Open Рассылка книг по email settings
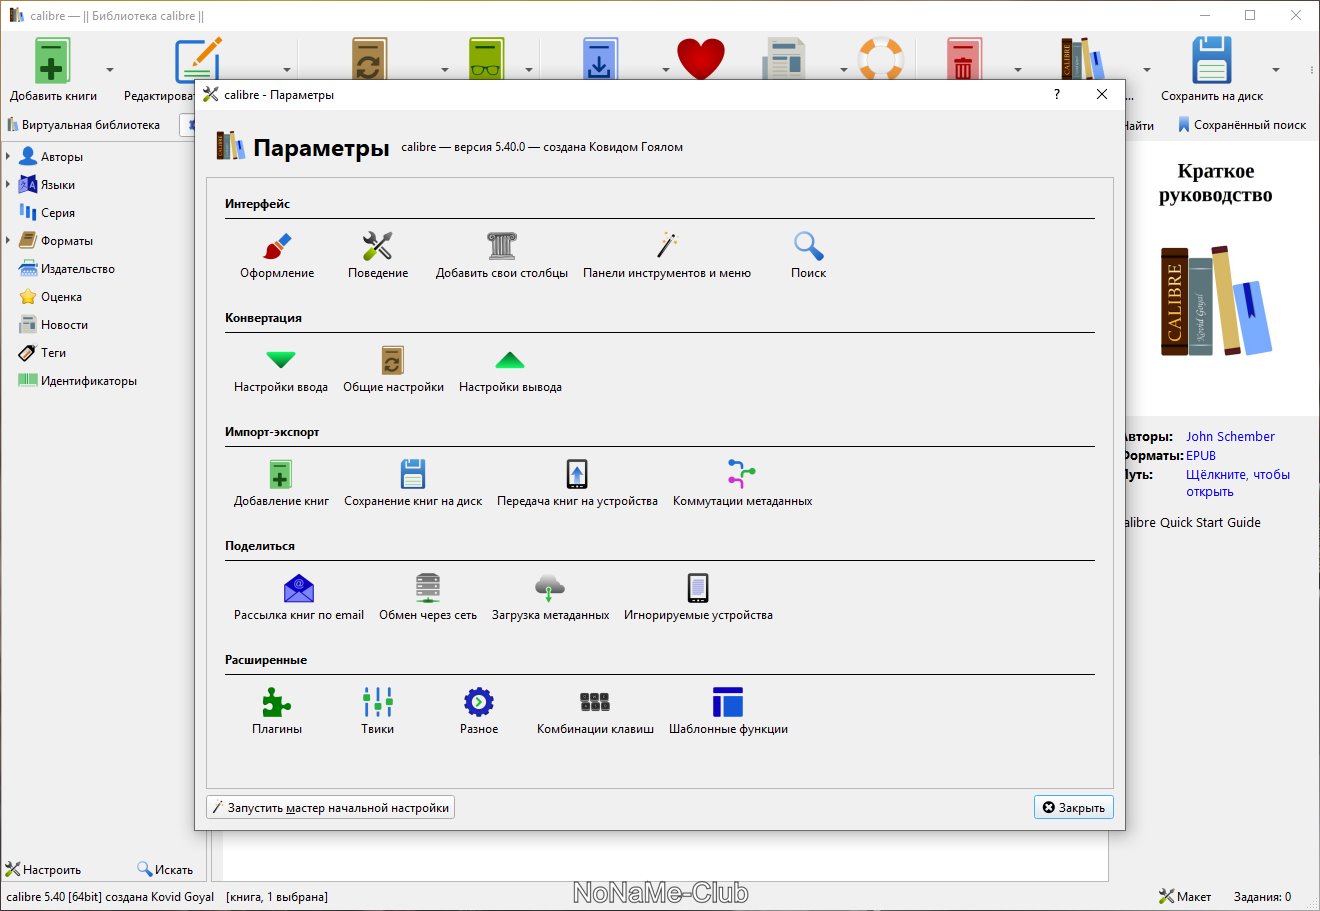Screen dimensions: 1320x911 click(x=298, y=597)
